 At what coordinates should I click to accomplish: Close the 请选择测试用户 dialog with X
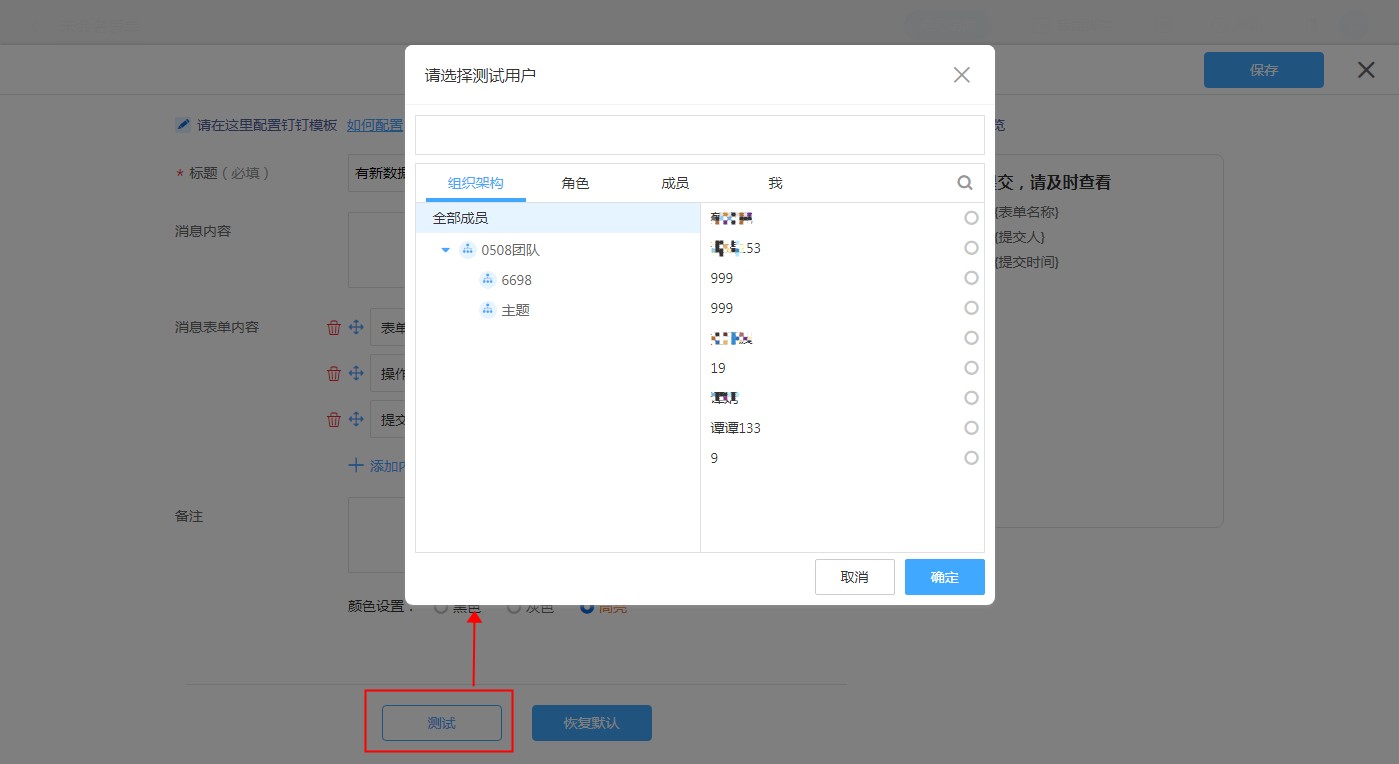click(x=961, y=75)
